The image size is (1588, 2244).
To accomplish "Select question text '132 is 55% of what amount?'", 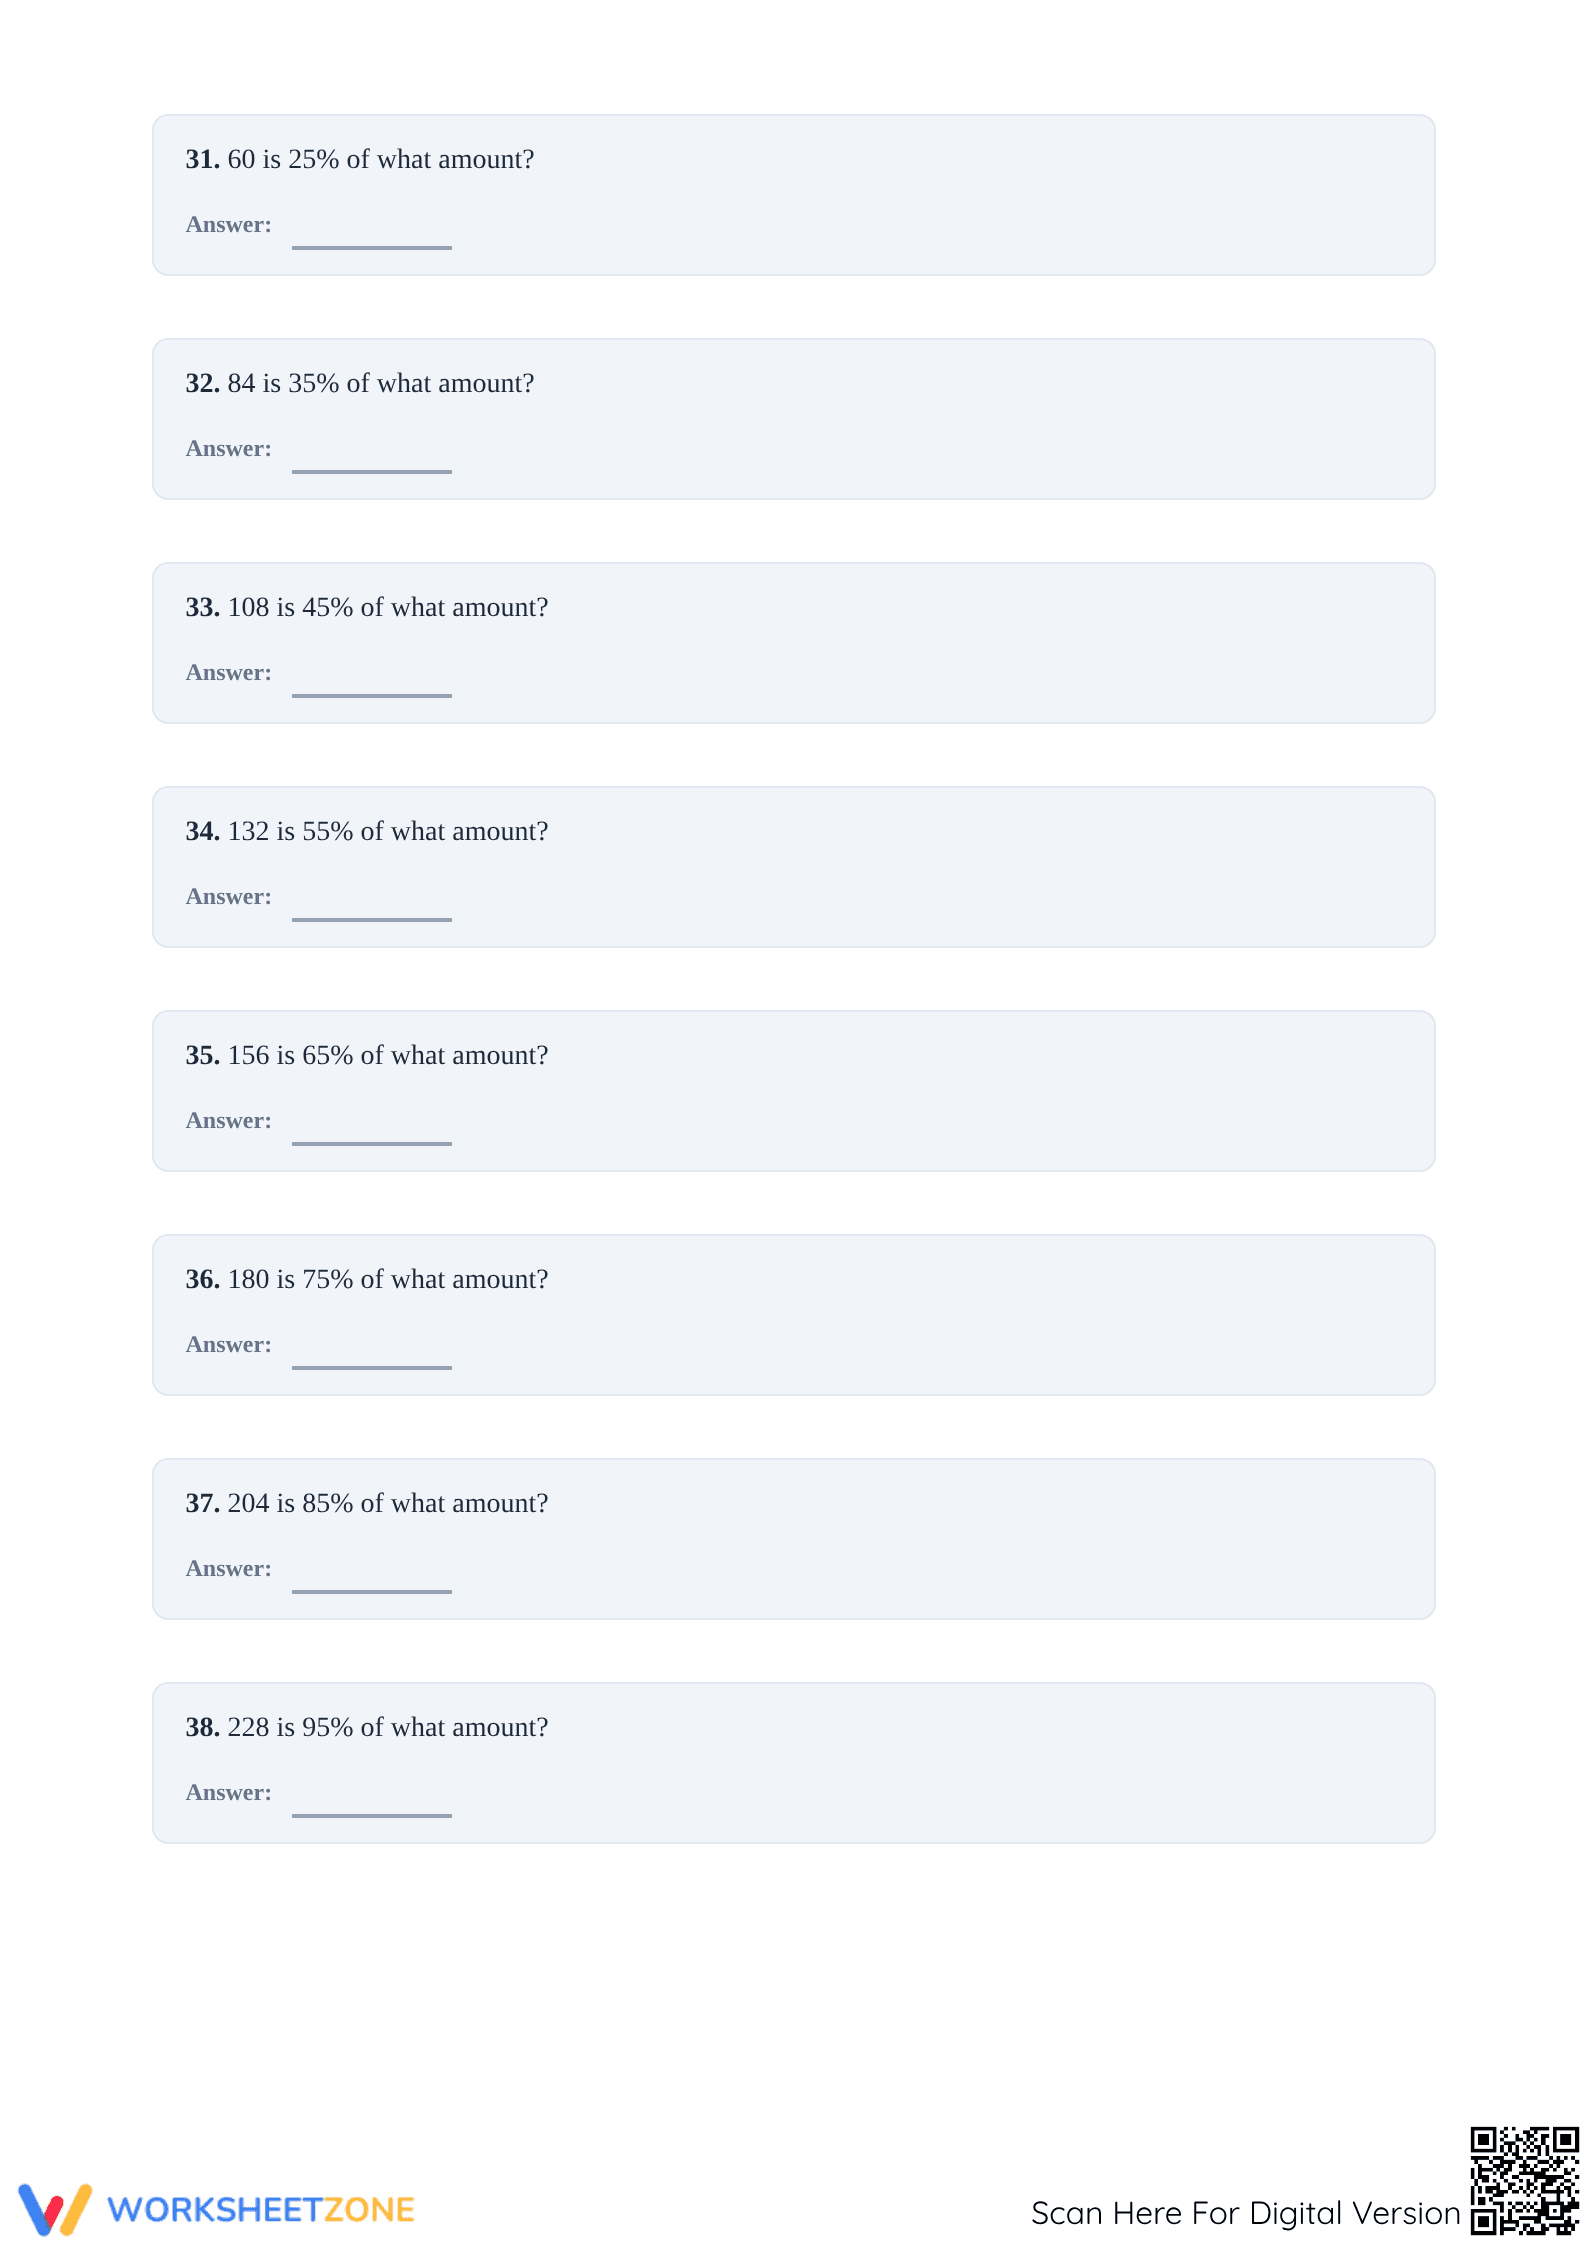I will tap(388, 831).
